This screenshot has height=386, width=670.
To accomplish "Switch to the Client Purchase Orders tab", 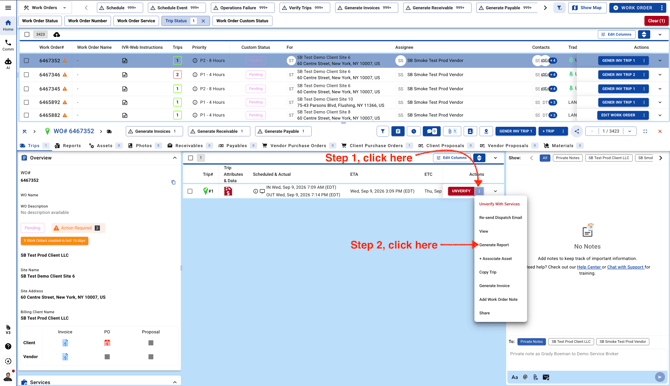I will tap(376, 146).
